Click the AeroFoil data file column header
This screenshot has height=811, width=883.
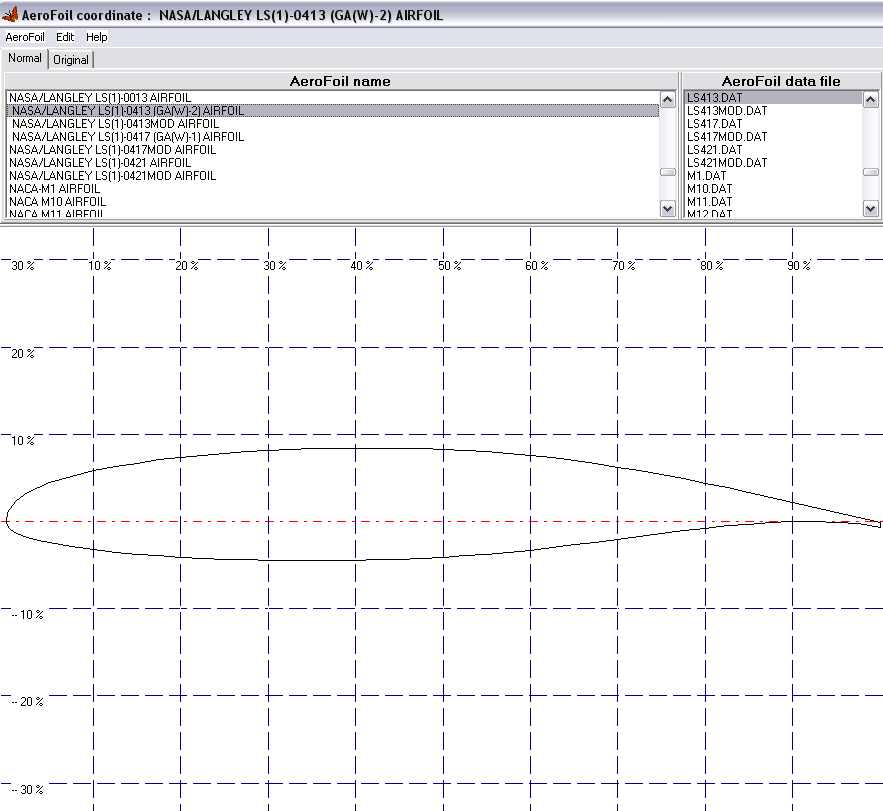[780, 81]
